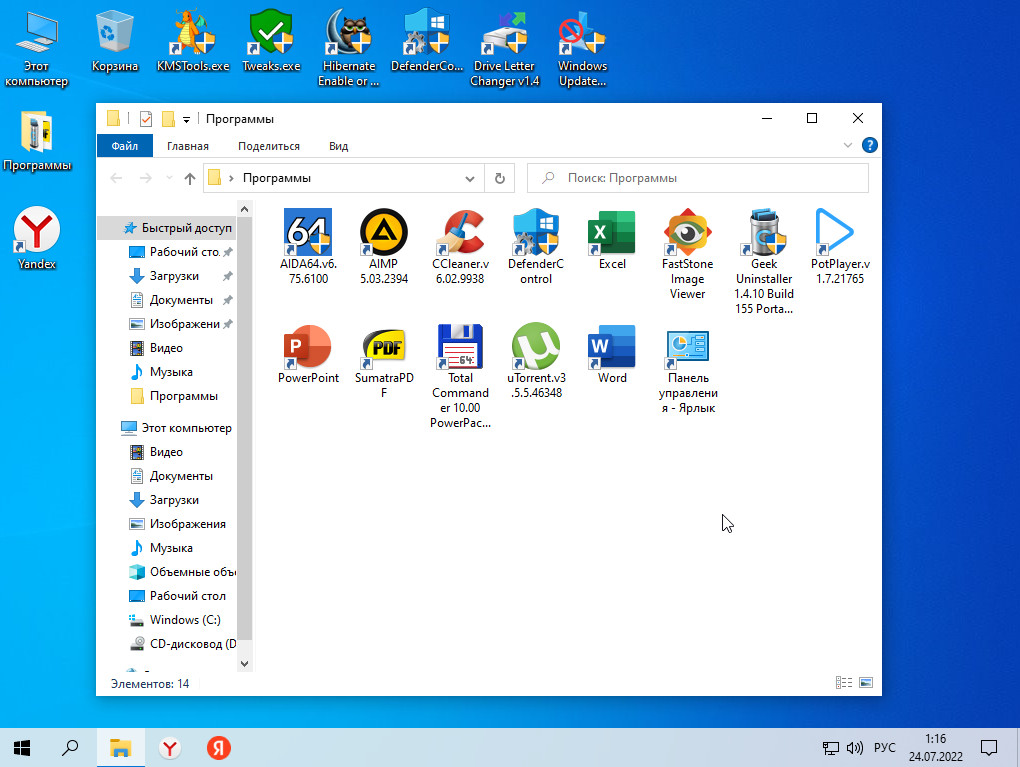The height and width of the screenshot is (767, 1020).
Task: Open taskbar search magnifier
Action: pos(70,748)
